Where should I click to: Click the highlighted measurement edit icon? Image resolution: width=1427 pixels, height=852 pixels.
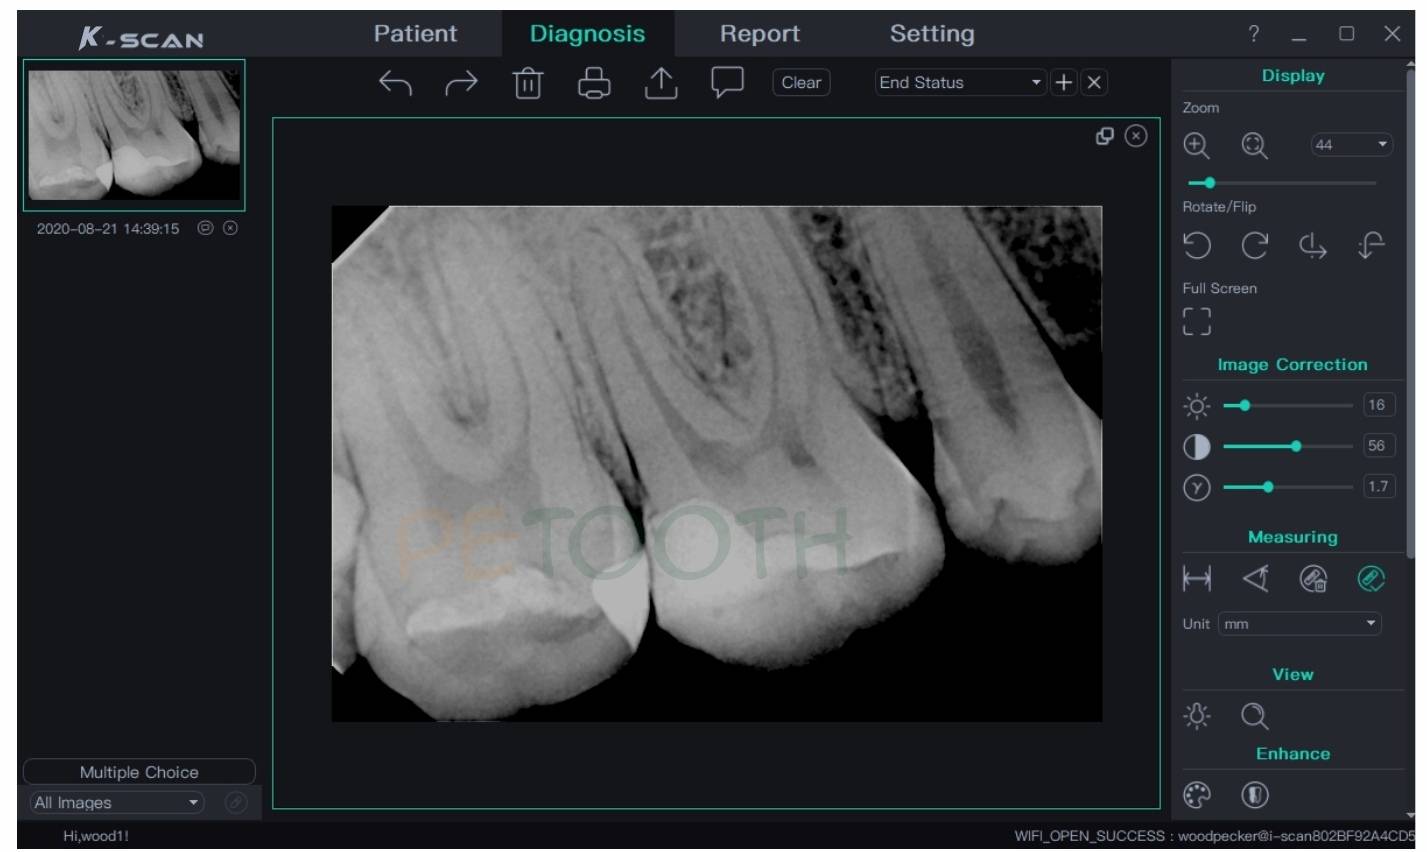(x=1371, y=578)
